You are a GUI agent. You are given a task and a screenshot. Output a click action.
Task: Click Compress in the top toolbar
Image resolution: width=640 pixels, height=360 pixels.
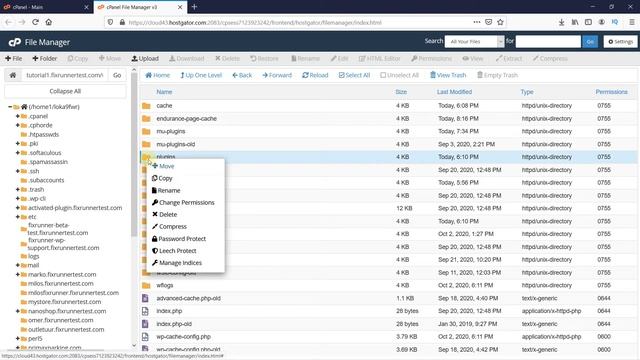(550, 58)
